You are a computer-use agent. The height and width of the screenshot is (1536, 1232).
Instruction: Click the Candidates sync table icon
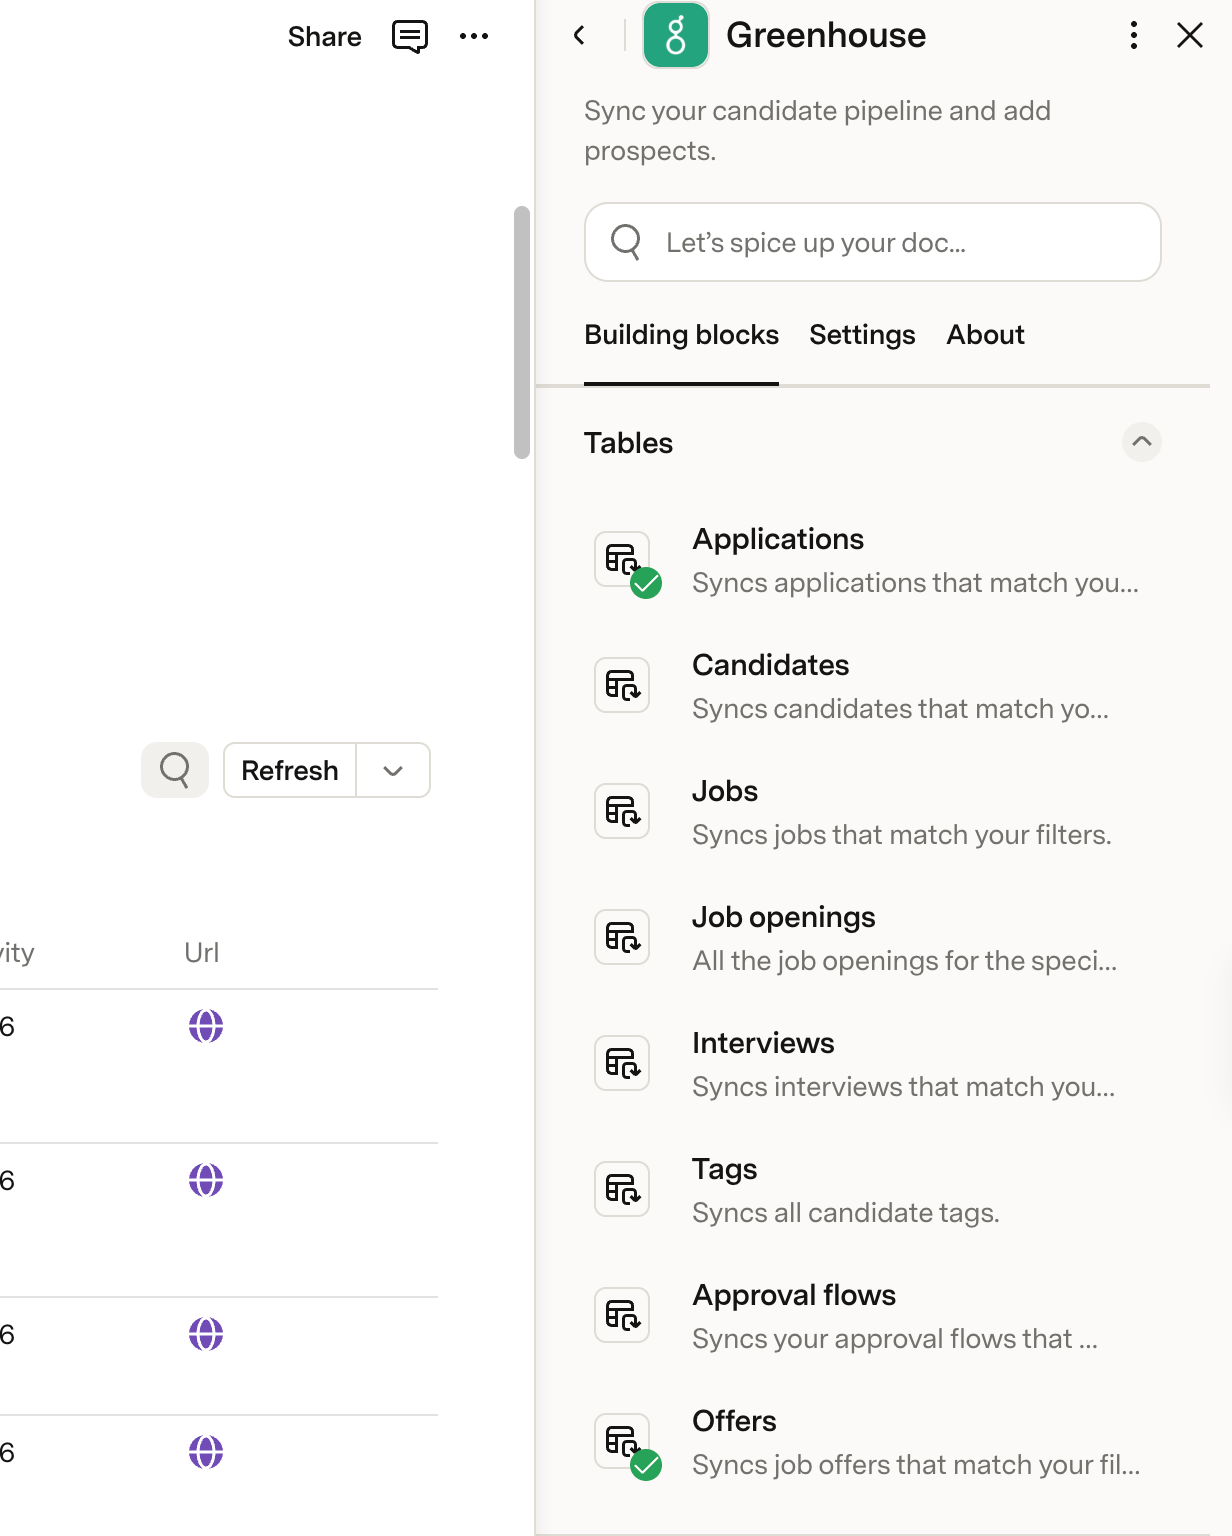622,685
